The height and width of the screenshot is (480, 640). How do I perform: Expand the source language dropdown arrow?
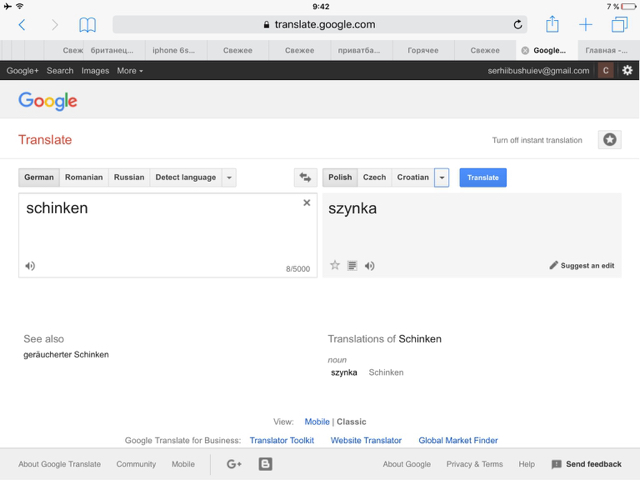229,178
